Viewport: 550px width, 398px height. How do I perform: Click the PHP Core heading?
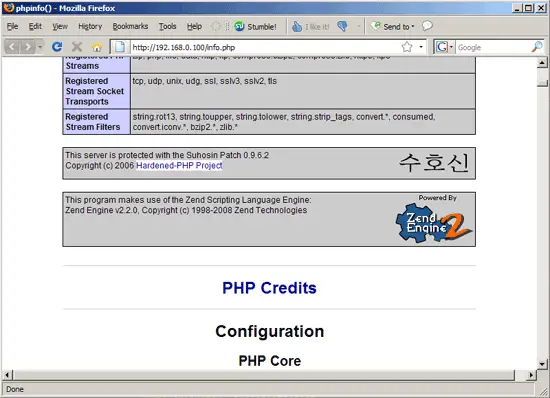pyautogui.click(x=269, y=361)
